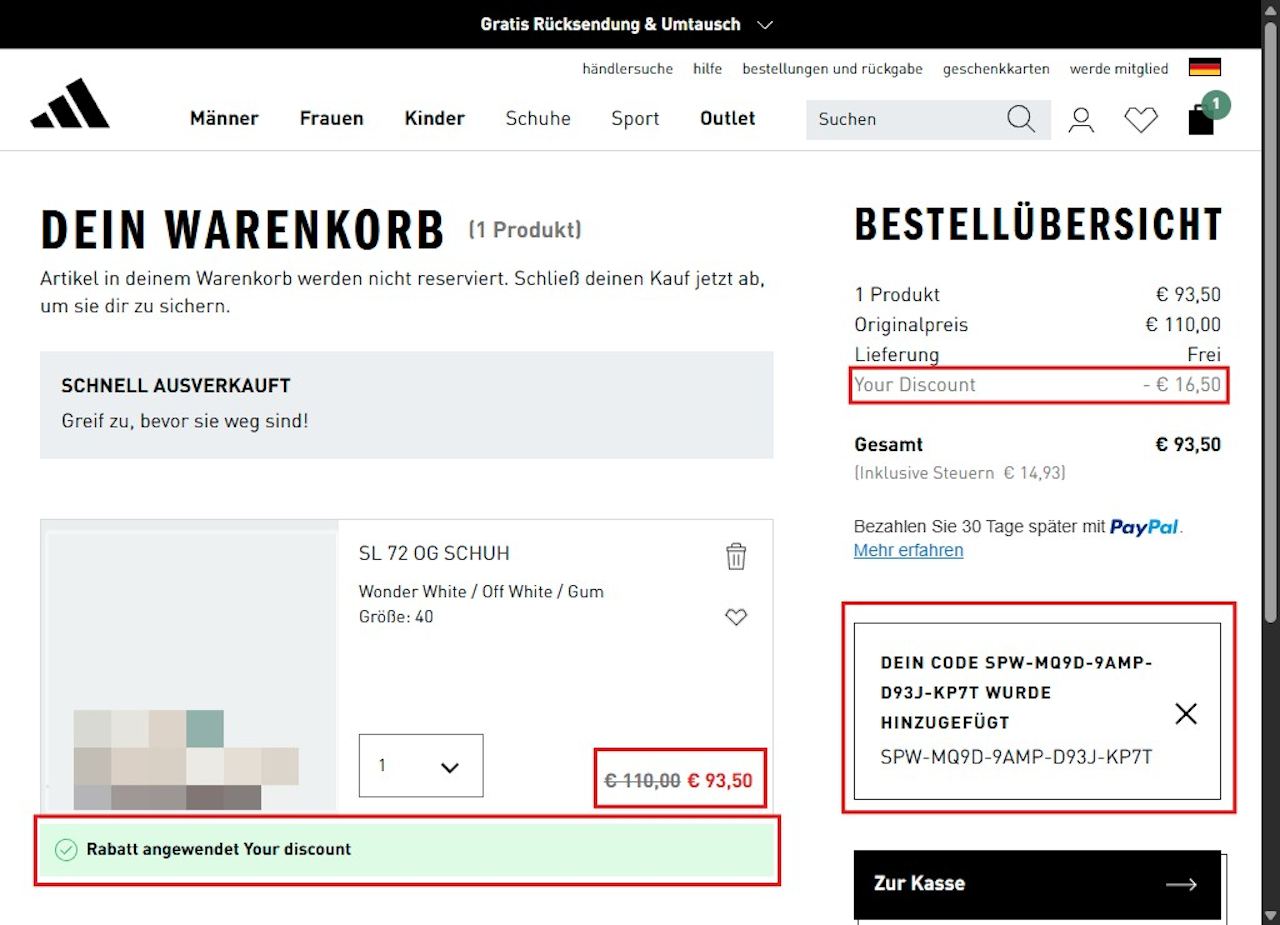The image size is (1280, 925).
Task: Add SL 72 OG Schuh to wishlist heart
Action: (x=736, y=617)
